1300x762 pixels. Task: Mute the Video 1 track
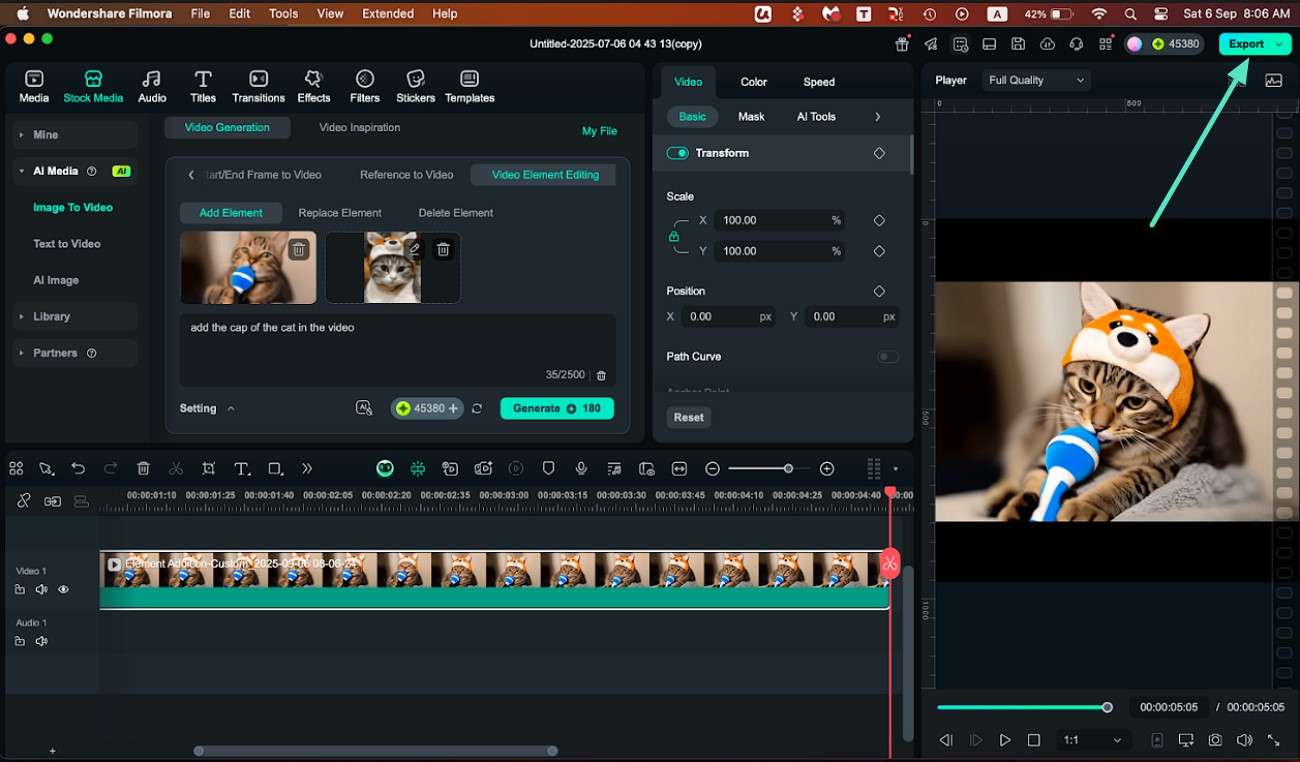coord(41,590)
